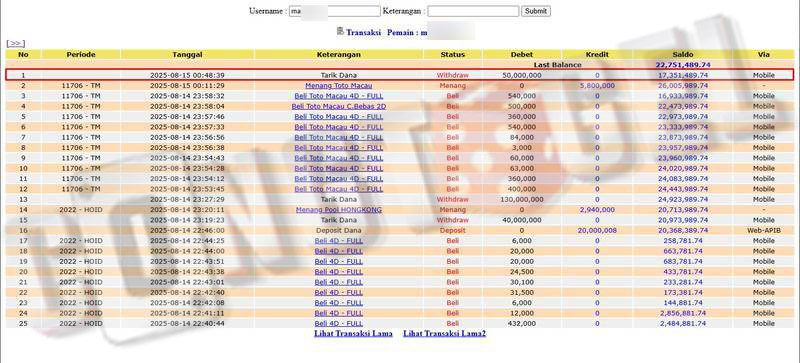
Task: Open the Menang Toto Macau link
Action: (x=339, y=86)
